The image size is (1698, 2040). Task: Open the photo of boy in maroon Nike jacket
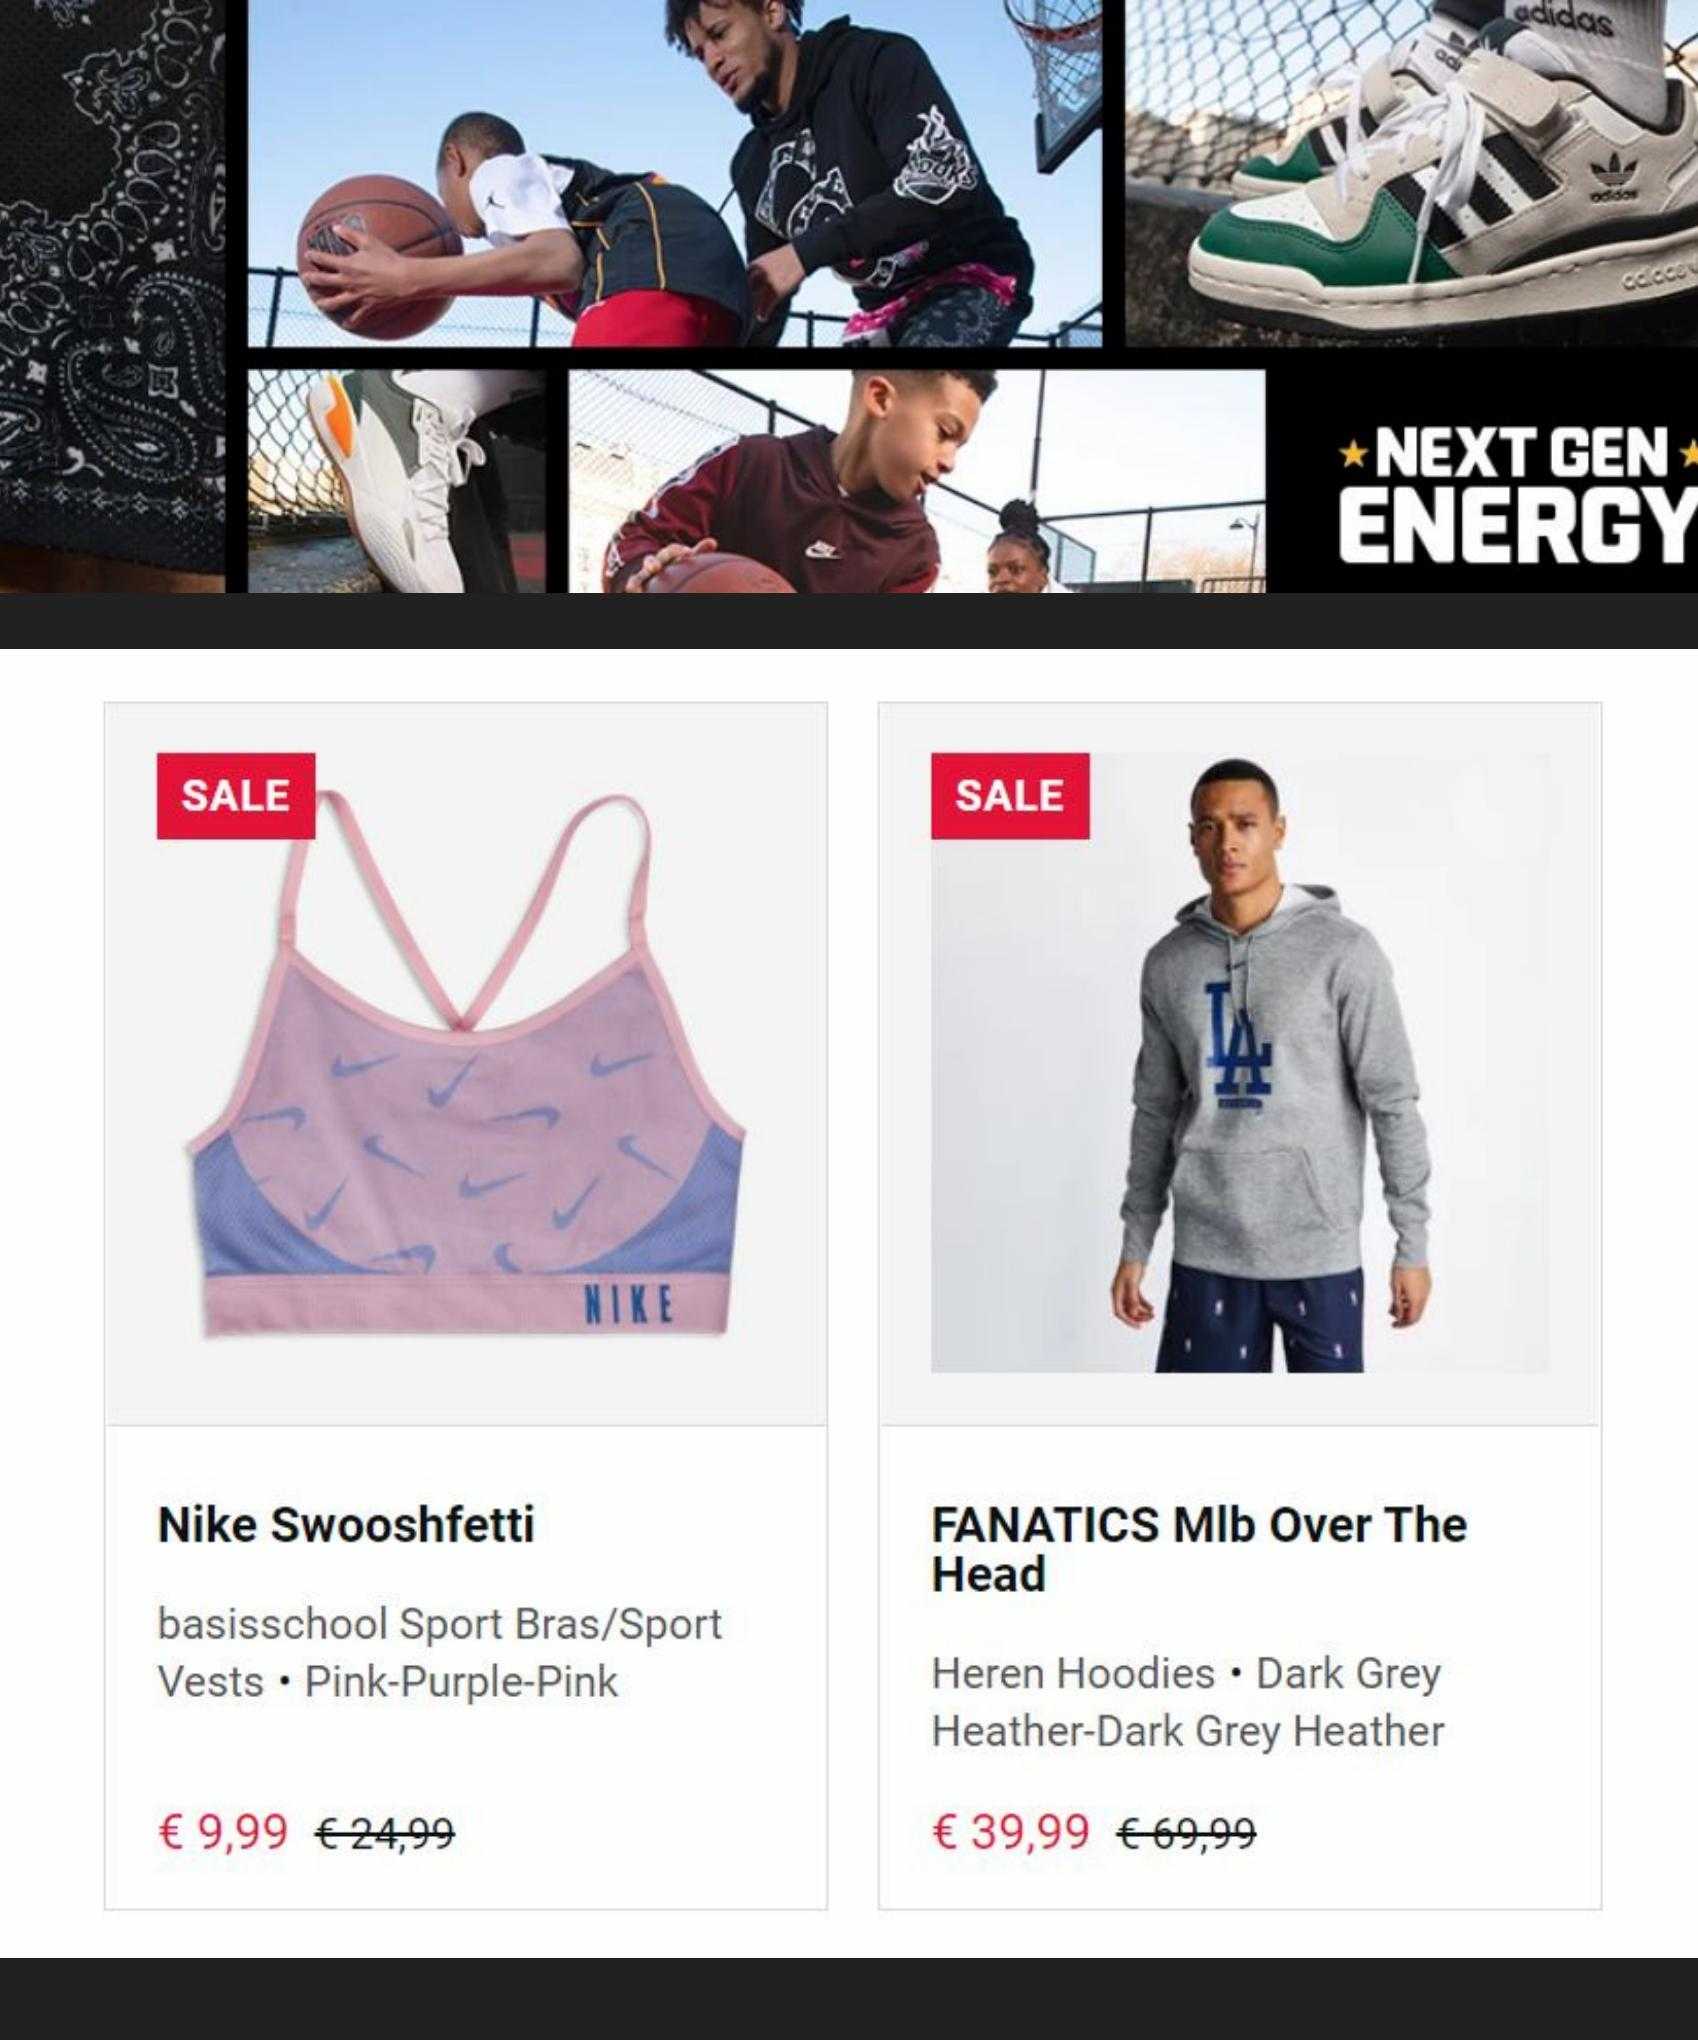coord(917,481)
